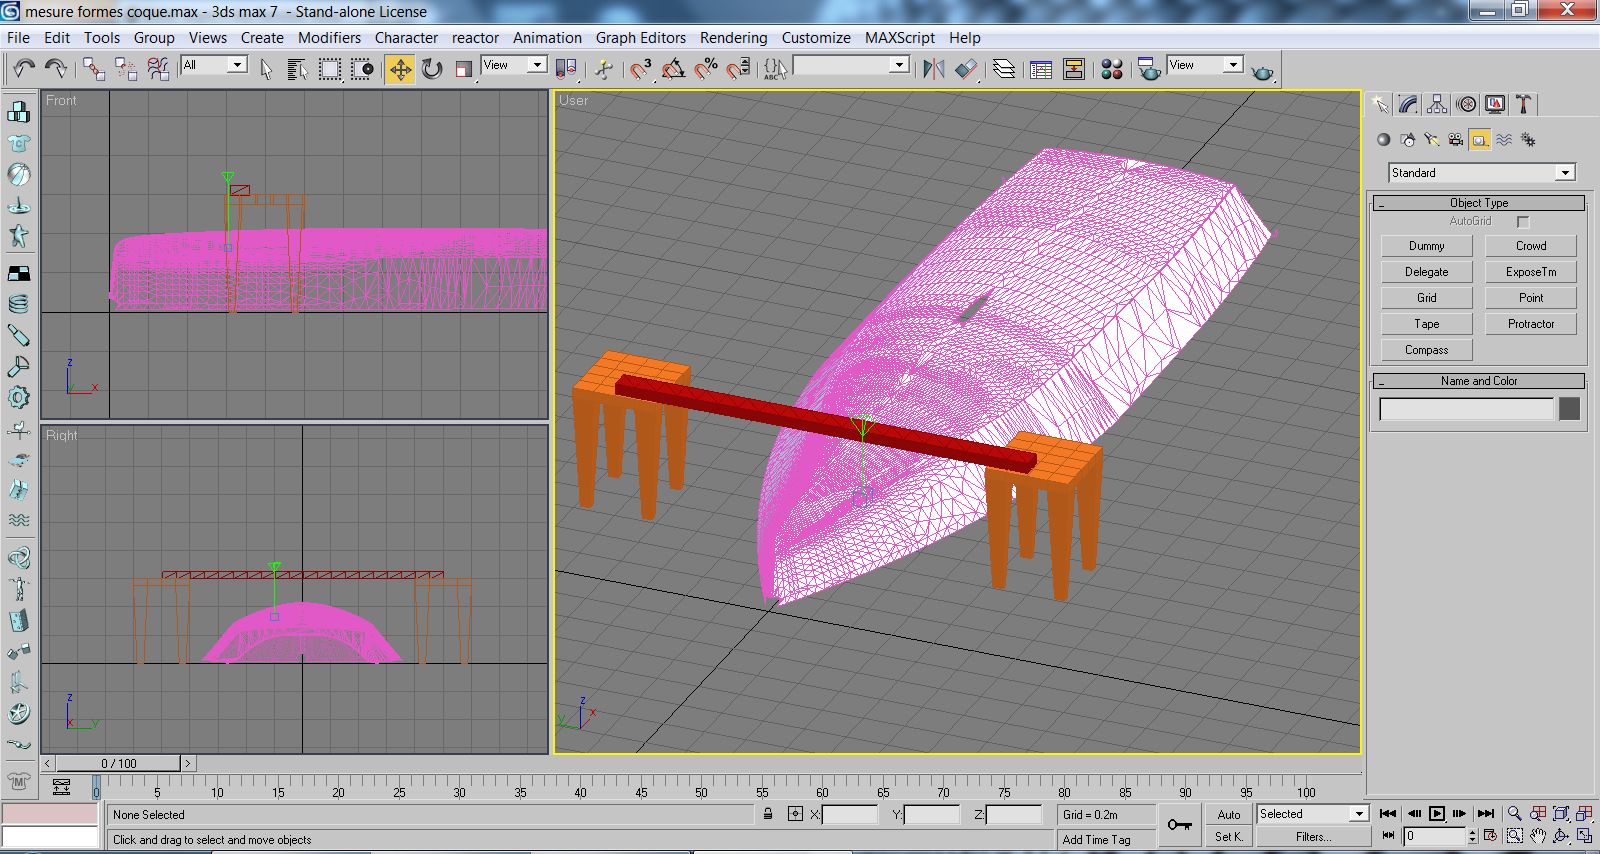Toggle the Auto Key button

point(1229,815)
